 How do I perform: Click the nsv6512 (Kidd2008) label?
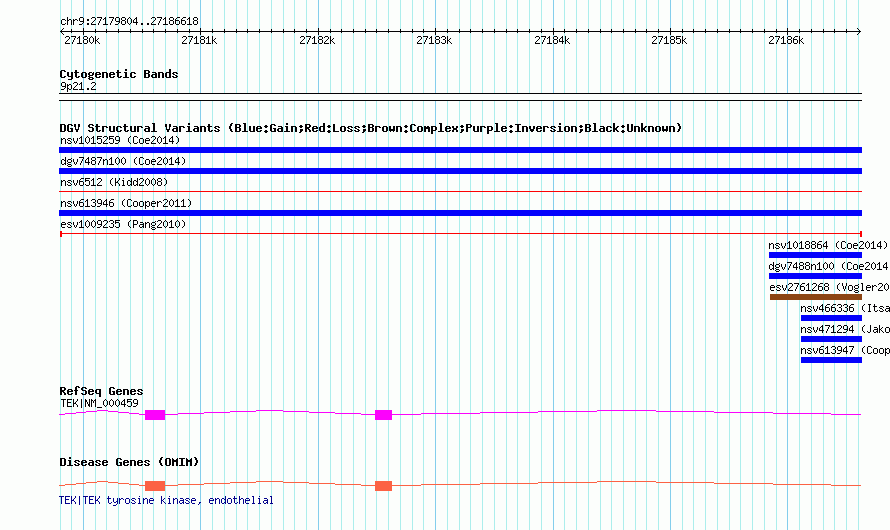pyautogui.click(x=114, y=182)
